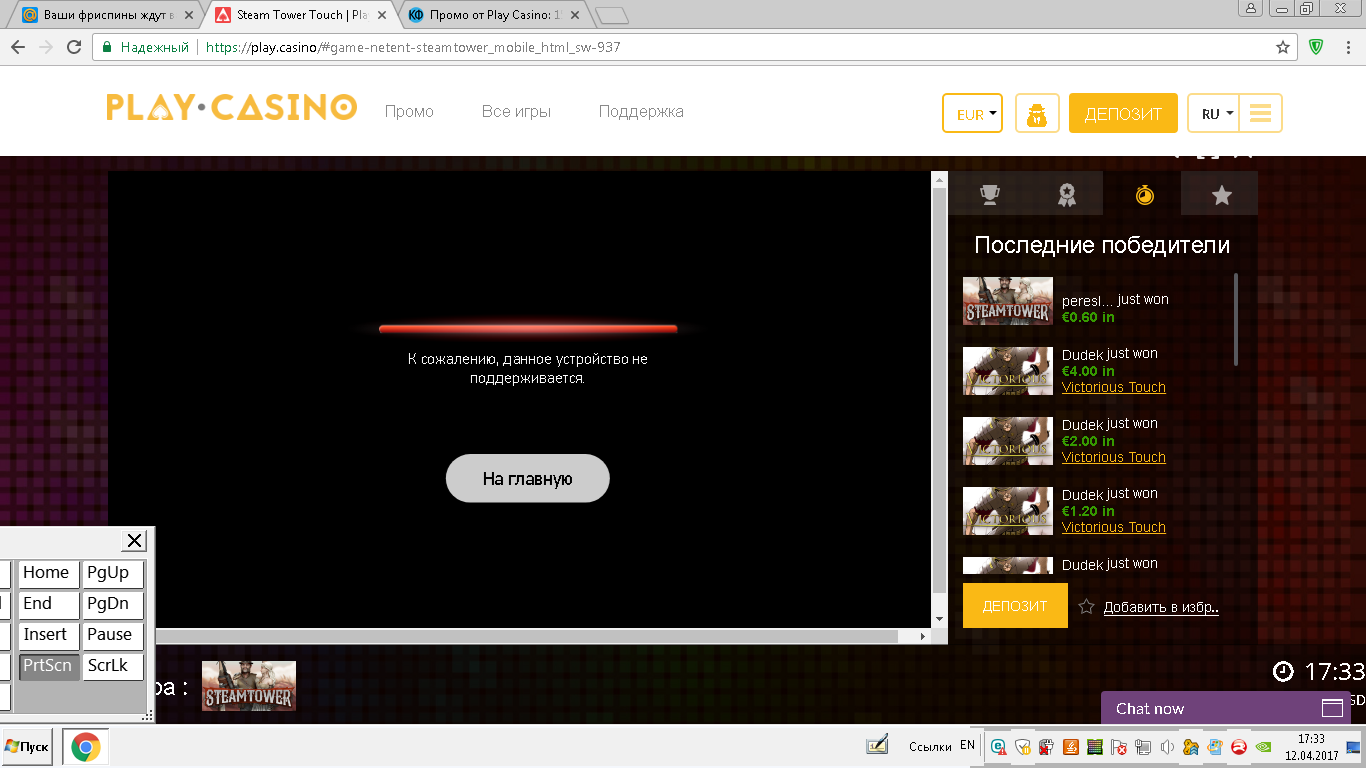Open the Chrome three-dot menu
Screen dimensions: 1366x768
[x=1347, y=47]
